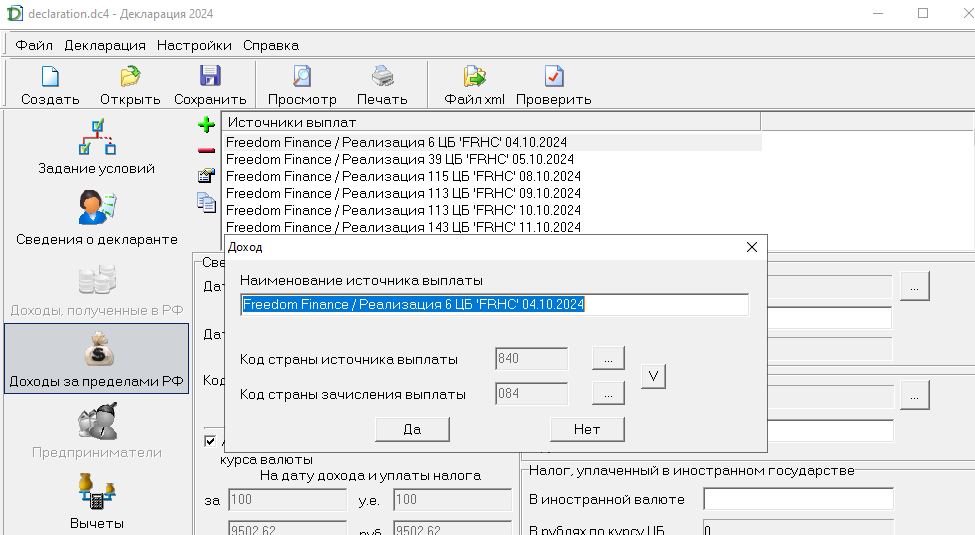
Task: Click the у.е. 100 field
Action: click(x=452, y=500)
